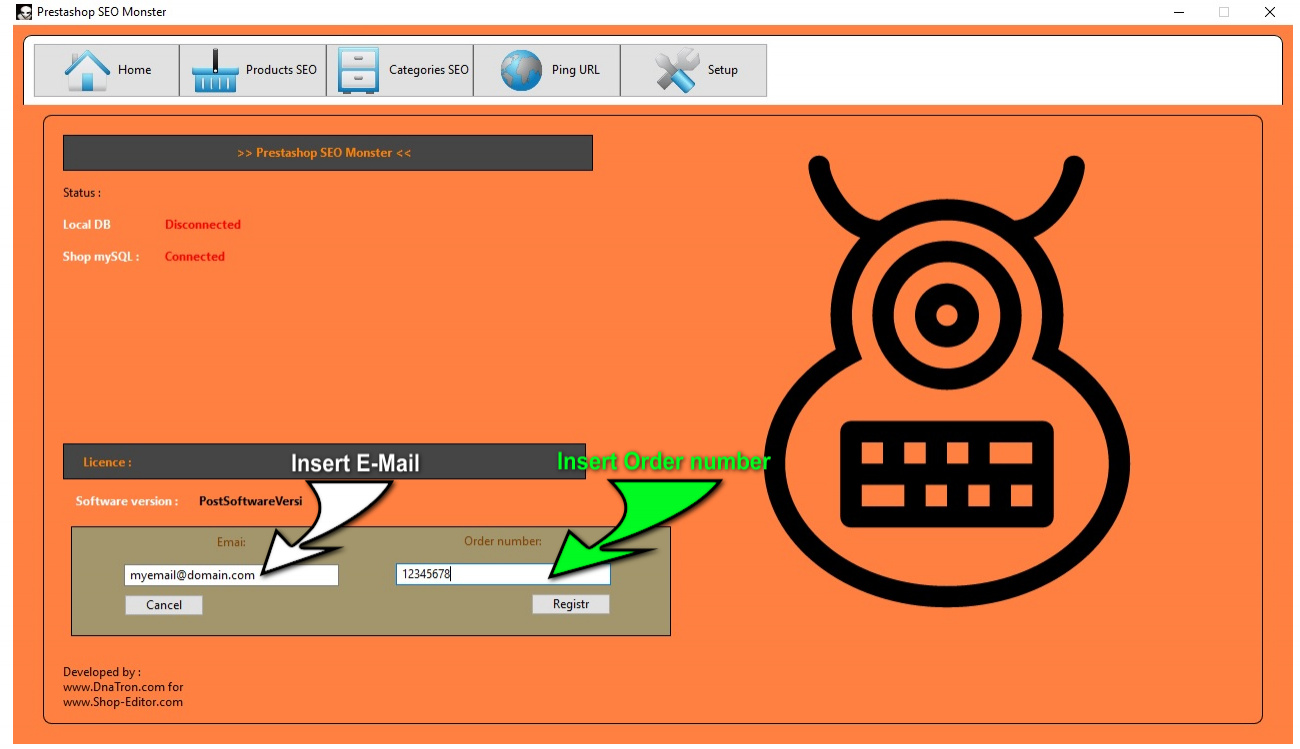The height and width of the screenshot is (749, 1300).
Task: Click the Shop mySQL label
Action: click(101, 257)
